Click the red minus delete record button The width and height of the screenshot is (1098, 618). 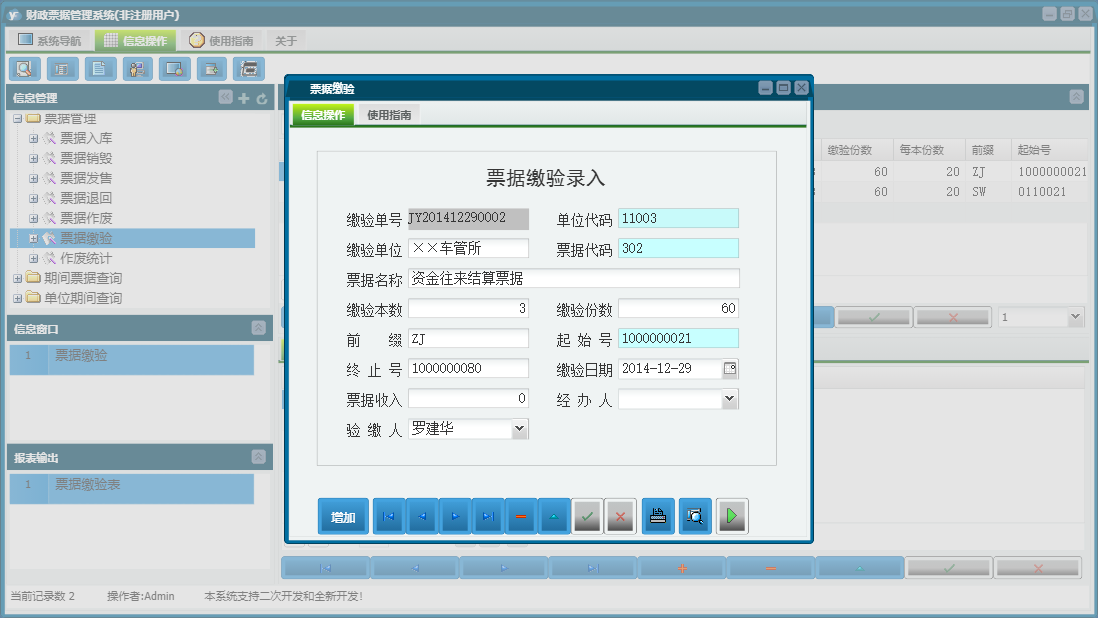[x=521, y=517]
